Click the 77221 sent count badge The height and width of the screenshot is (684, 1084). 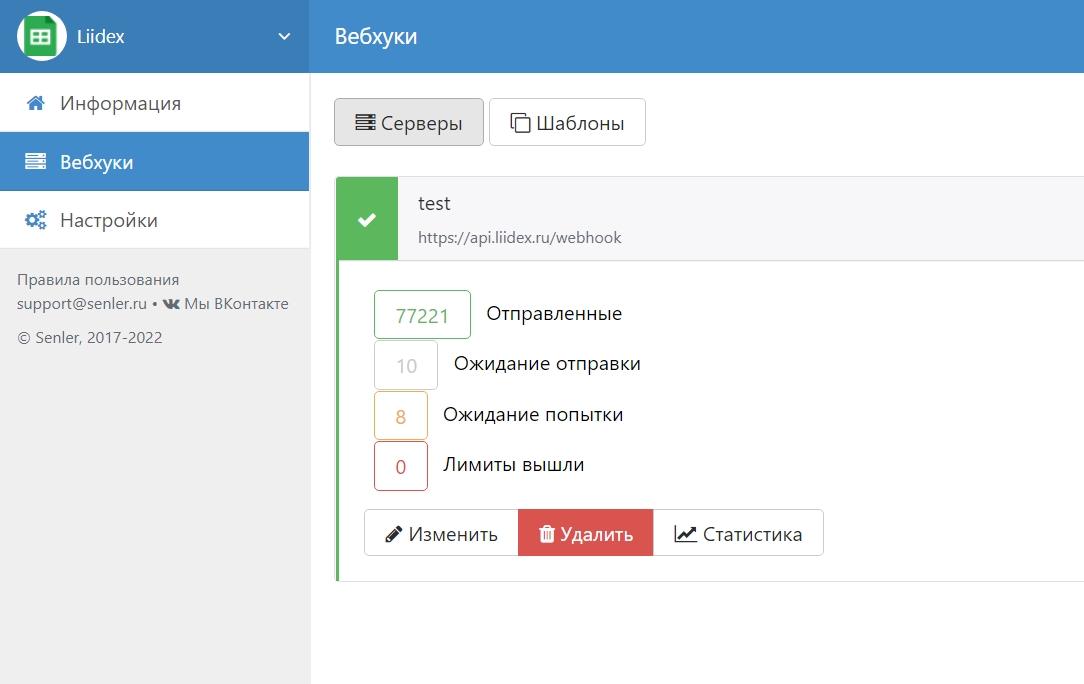coord(421,315)
